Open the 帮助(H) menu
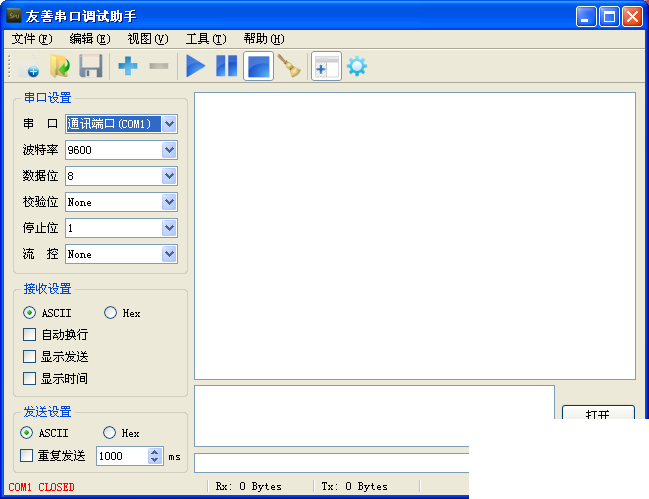649x499 pixels. [x=264, y=39]
